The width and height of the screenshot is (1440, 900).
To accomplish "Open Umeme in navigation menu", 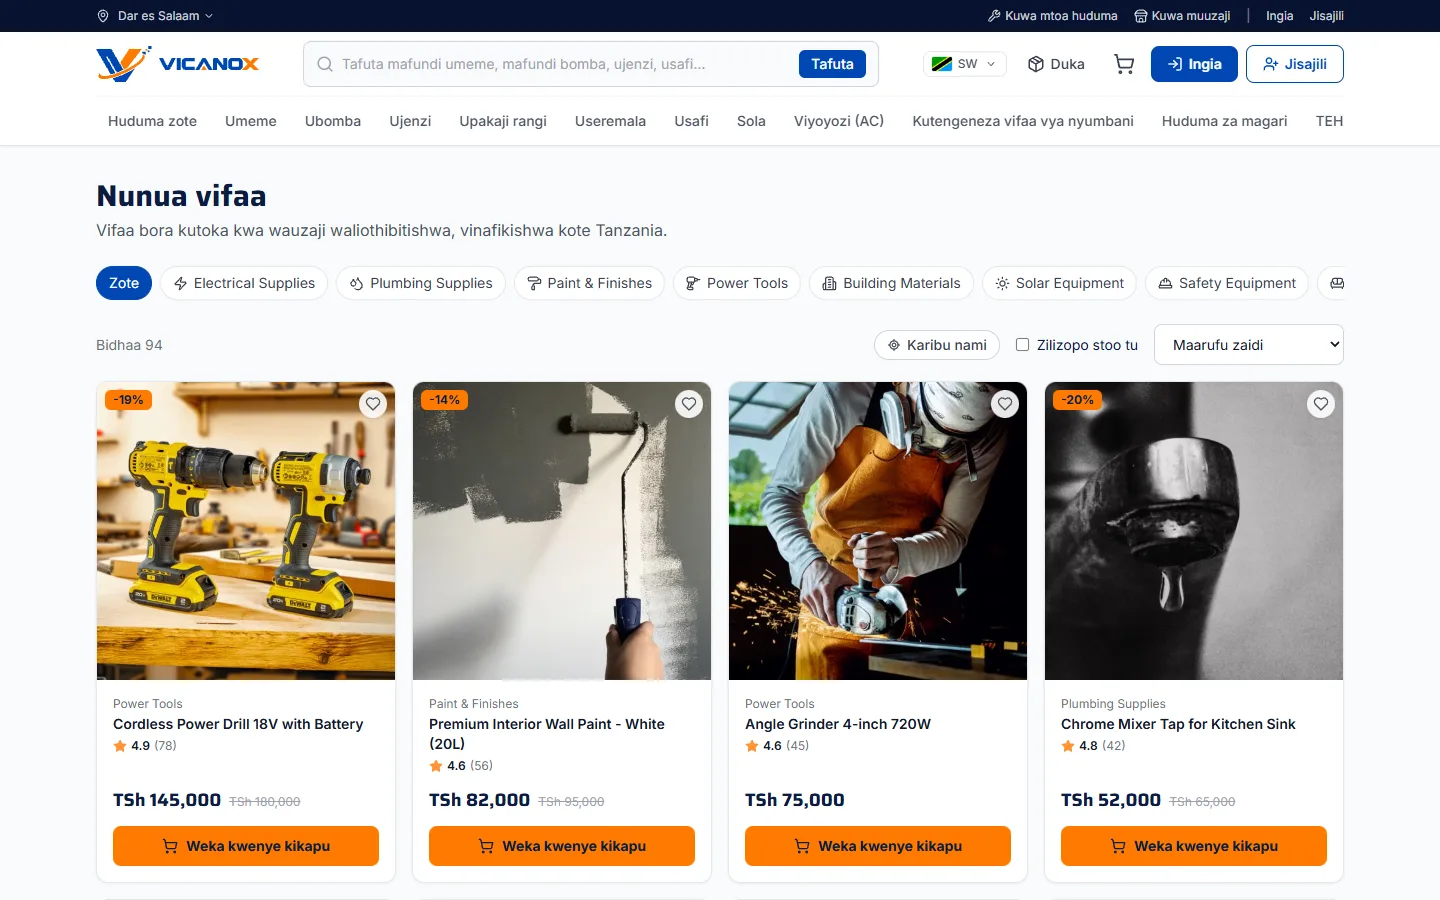I will [251, 121].
